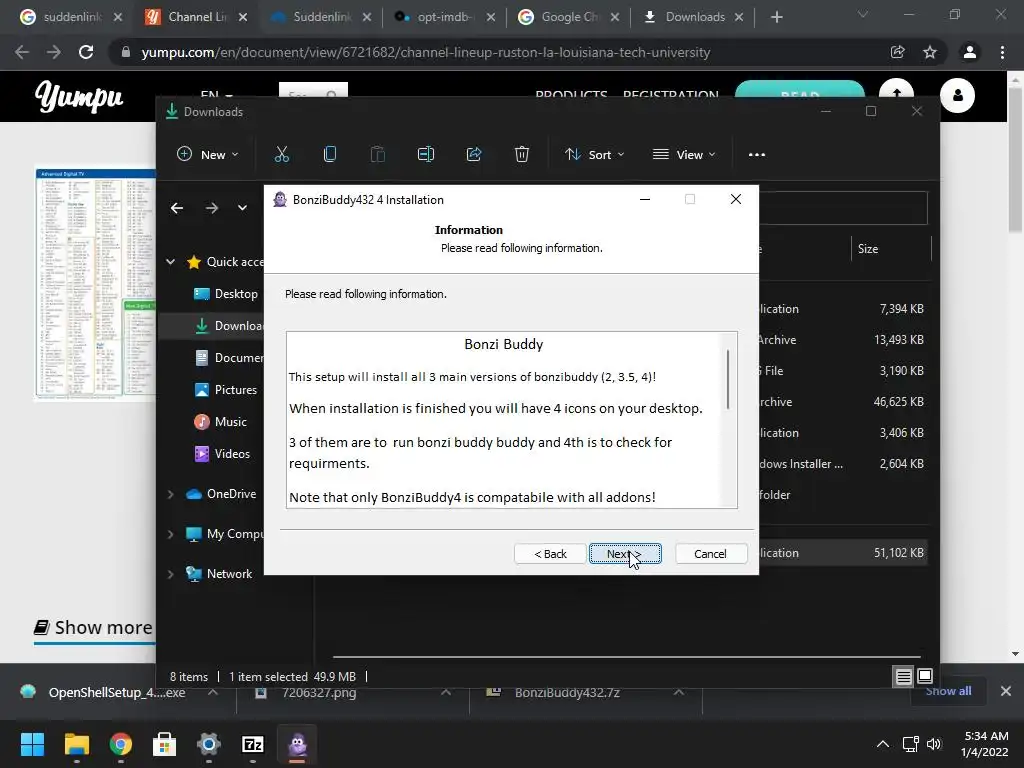Switch to the Downloads browser tab
This screenshot has width=1024, height=768.
tap(693, 17)
